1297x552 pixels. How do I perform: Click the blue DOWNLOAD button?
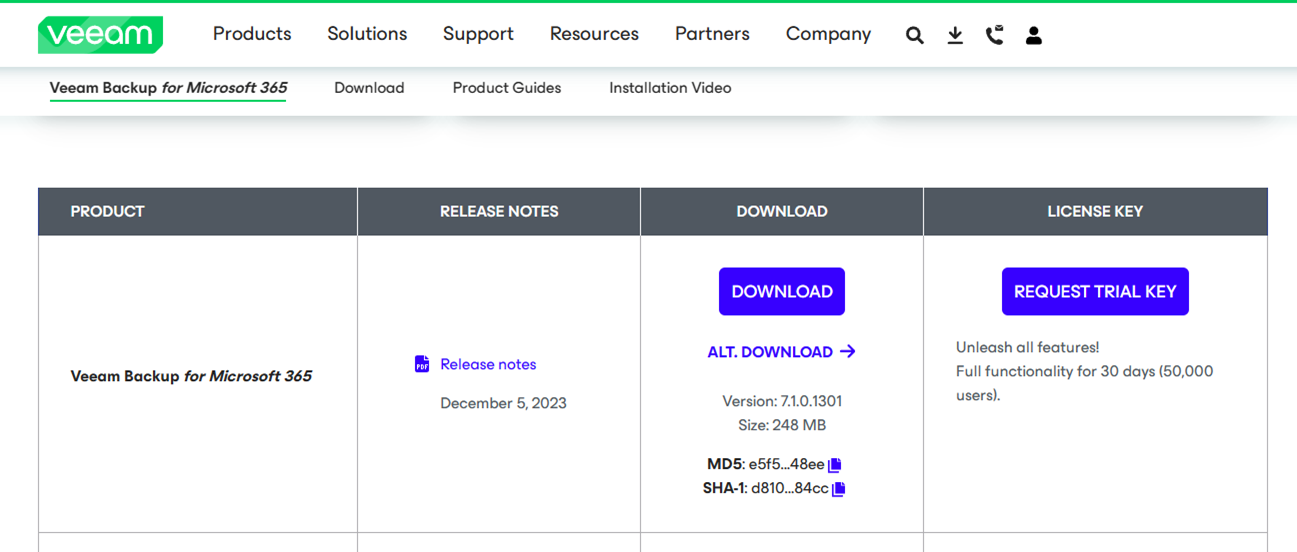(x=782, y=291)
